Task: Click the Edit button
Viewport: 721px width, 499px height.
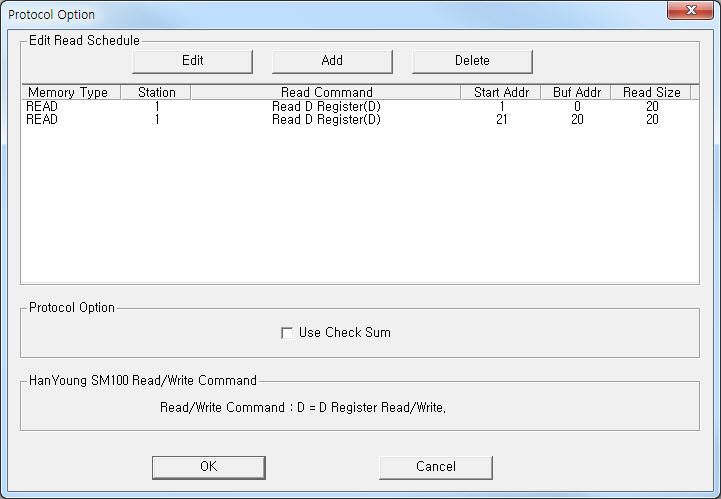Action: pos(192,61)
